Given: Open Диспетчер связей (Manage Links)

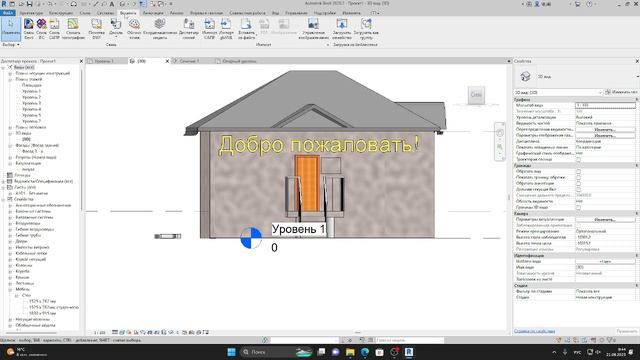Looking at the screenshot, I should [x=189, y=29].
